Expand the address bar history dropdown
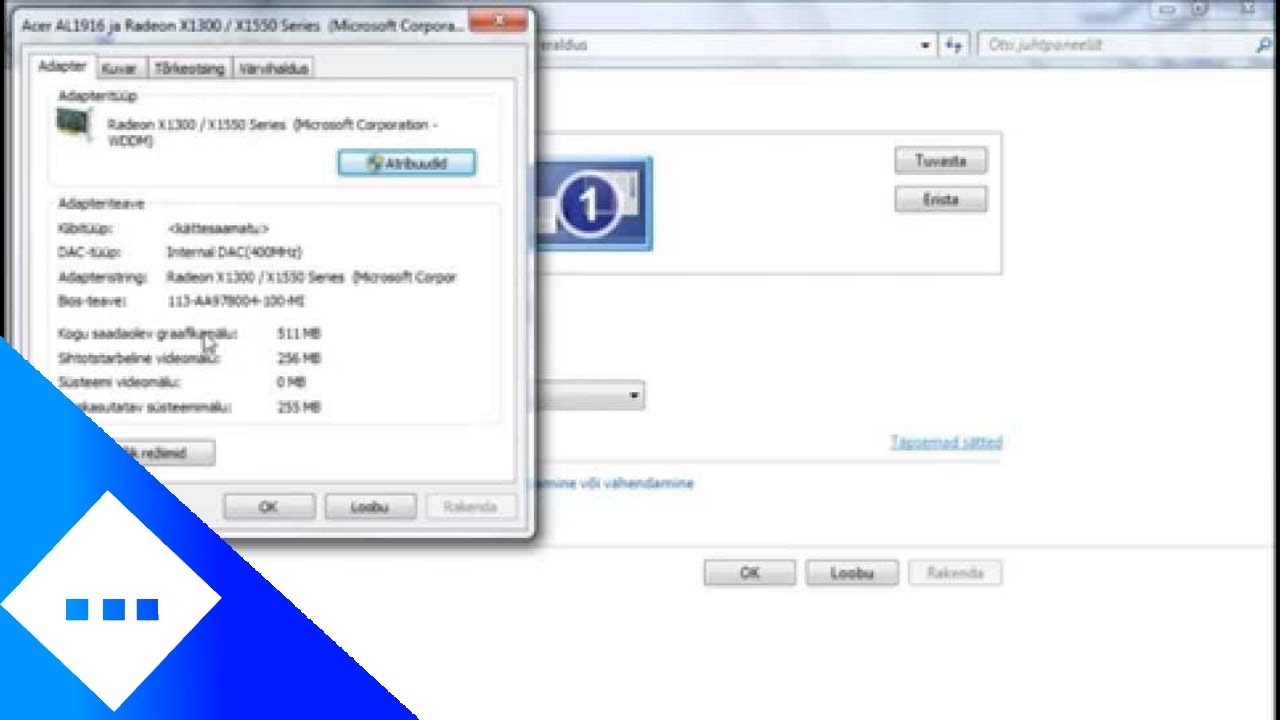 pos(925,45)
